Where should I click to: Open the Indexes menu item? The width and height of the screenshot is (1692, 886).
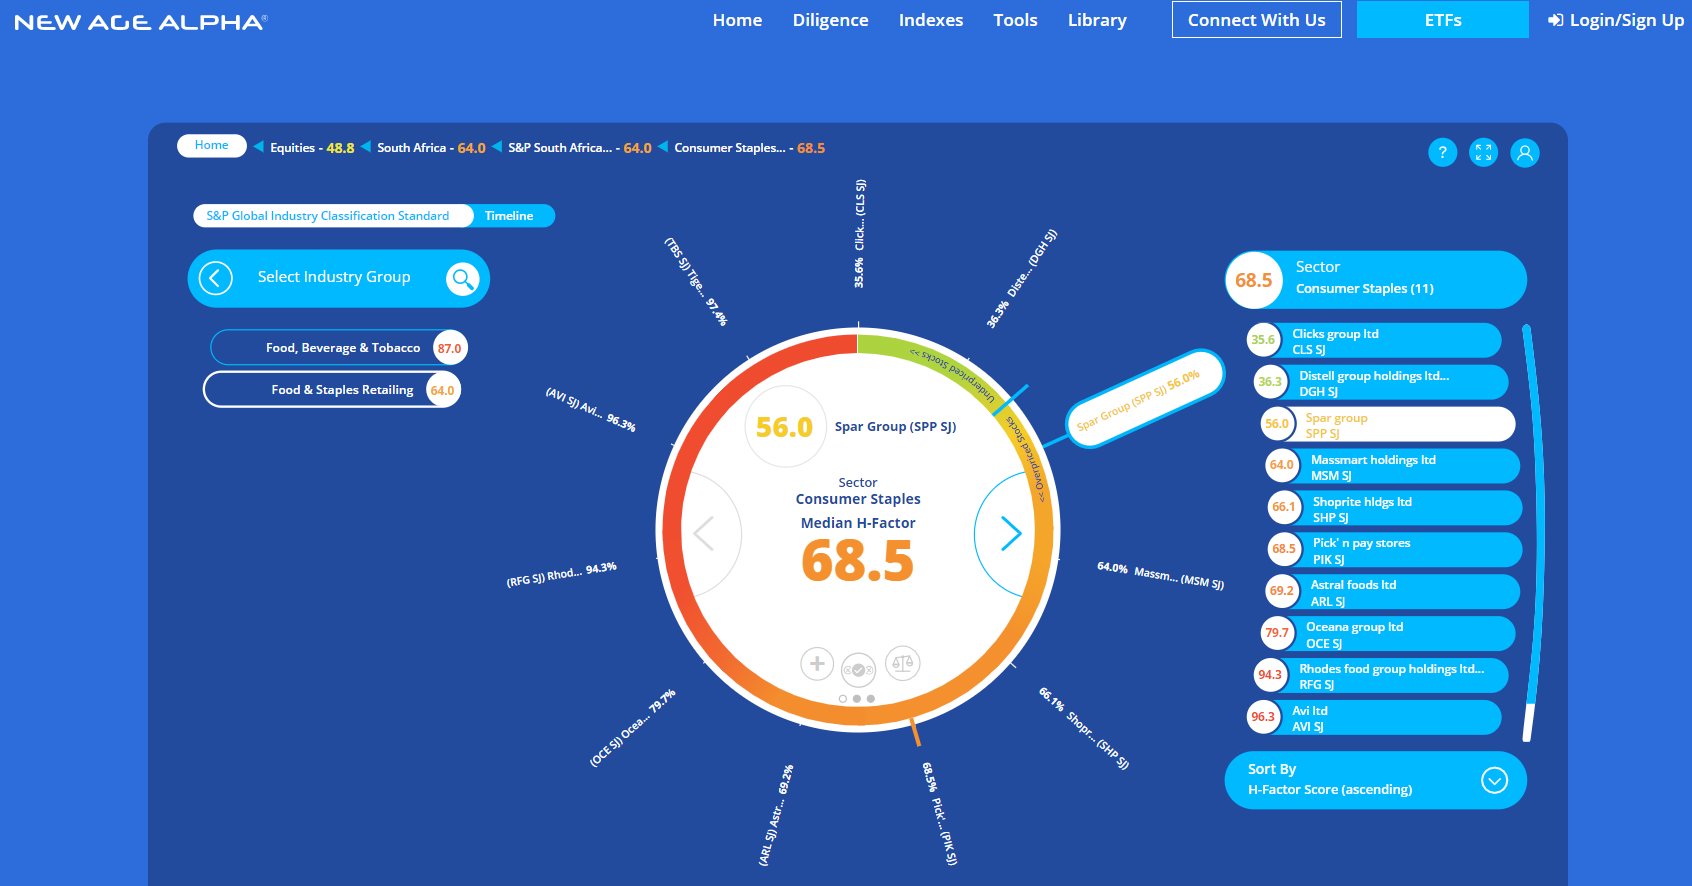930,20
